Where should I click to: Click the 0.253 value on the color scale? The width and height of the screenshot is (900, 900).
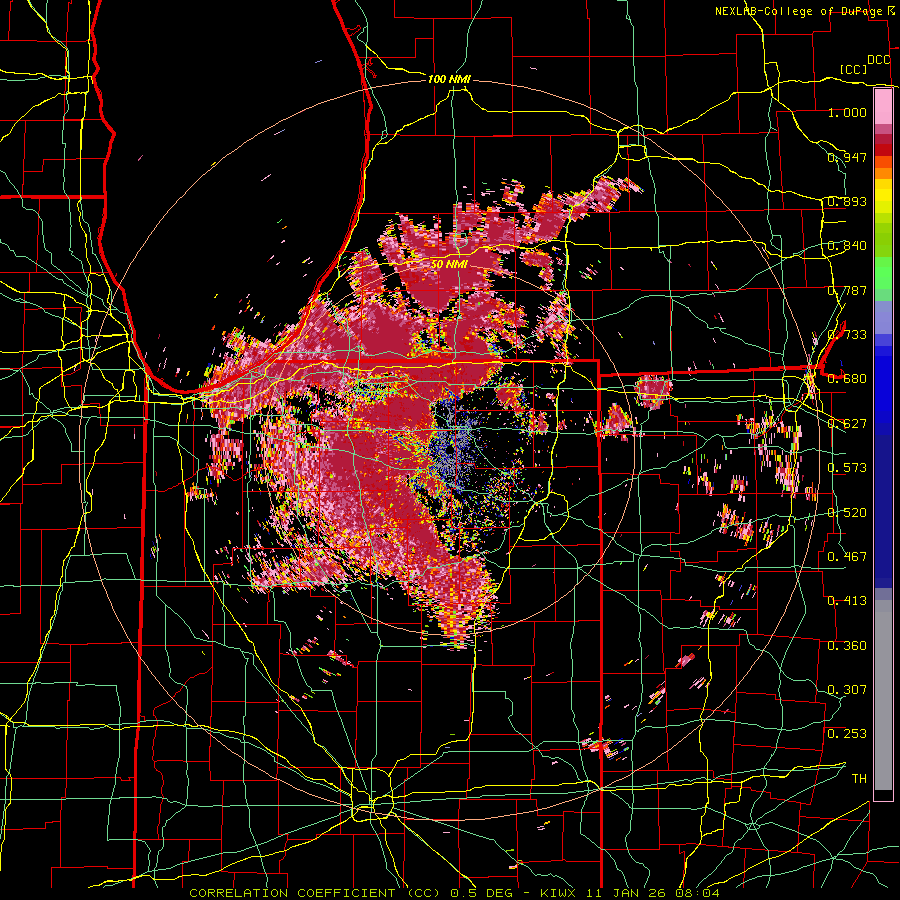coord(847,734)
